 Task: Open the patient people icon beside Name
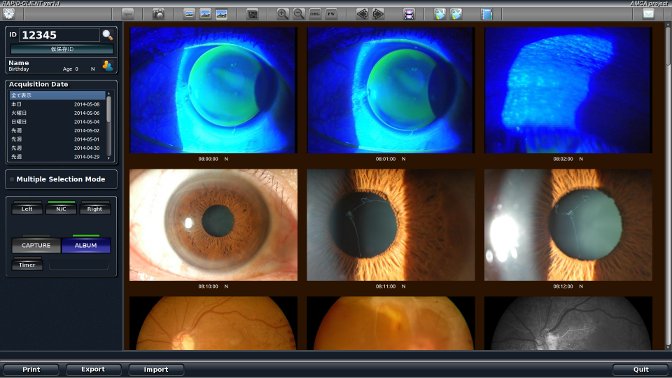(x=108, y=66)
